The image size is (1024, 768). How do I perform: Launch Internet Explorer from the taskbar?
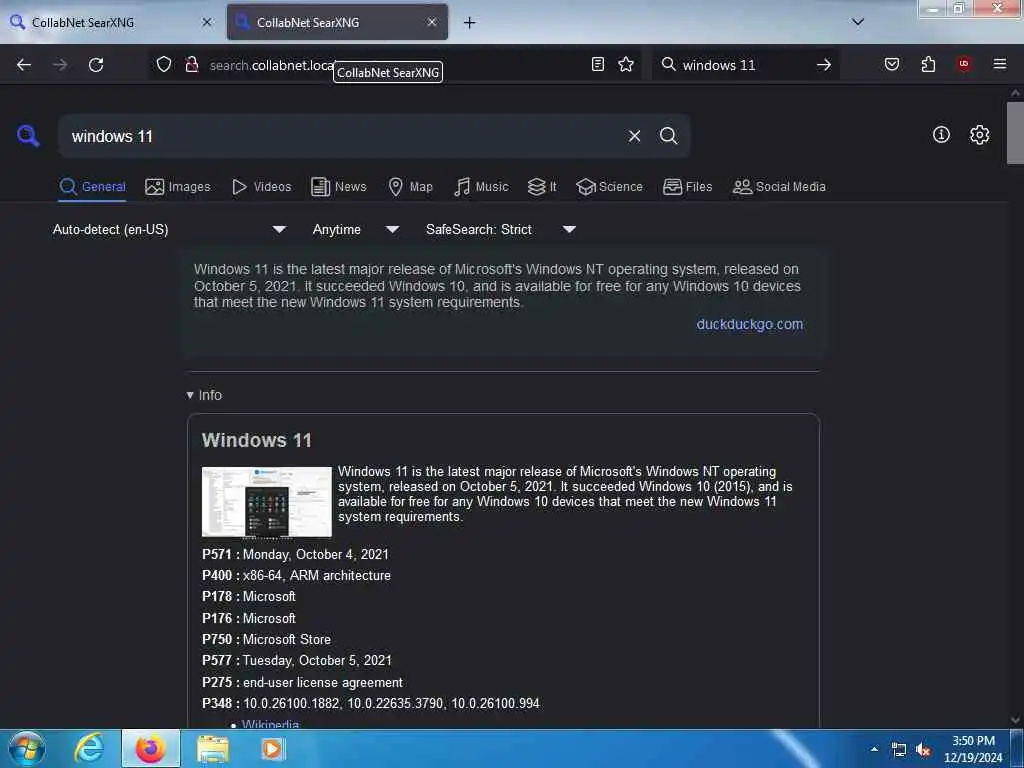coord(89,748)
